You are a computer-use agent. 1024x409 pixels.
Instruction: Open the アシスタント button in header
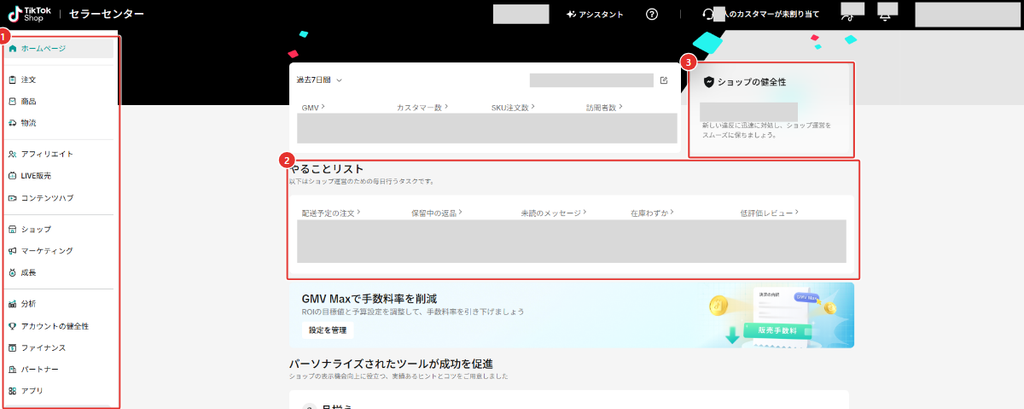595,14
